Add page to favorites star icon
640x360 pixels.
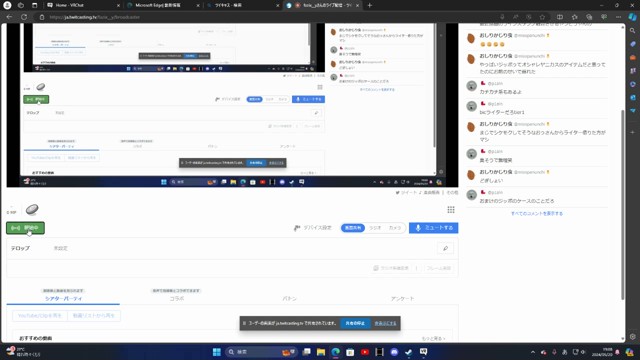pyautogui.click(x=542, y=17)
